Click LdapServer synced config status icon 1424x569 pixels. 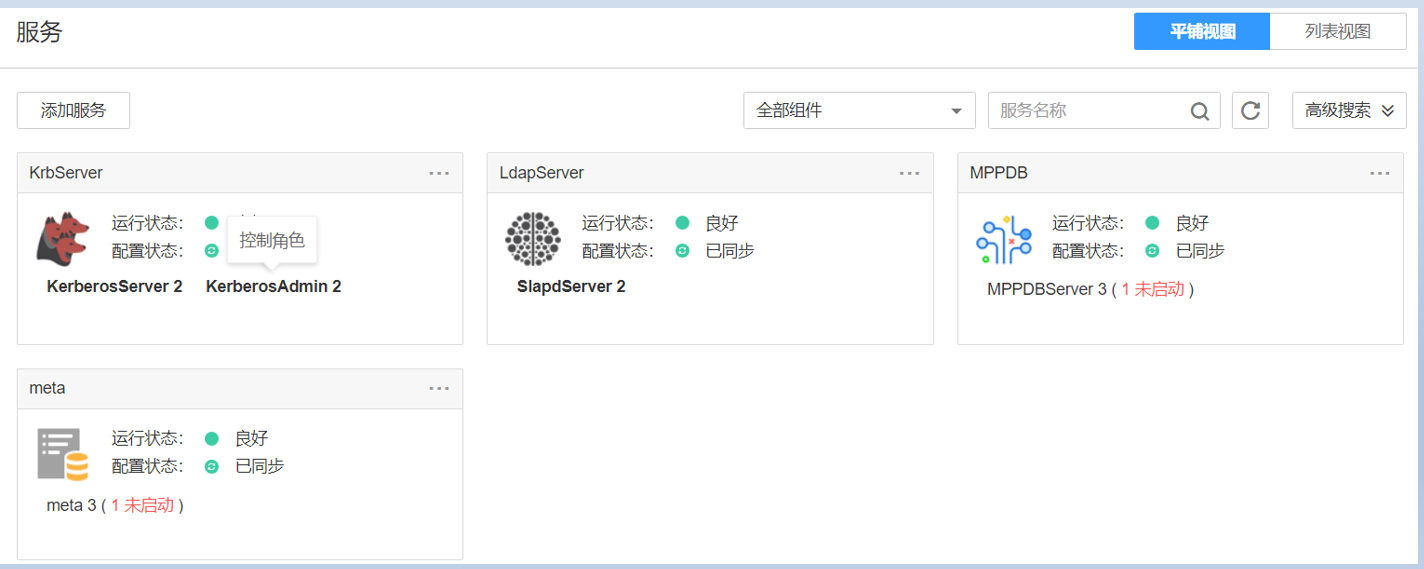click(682, 251)
